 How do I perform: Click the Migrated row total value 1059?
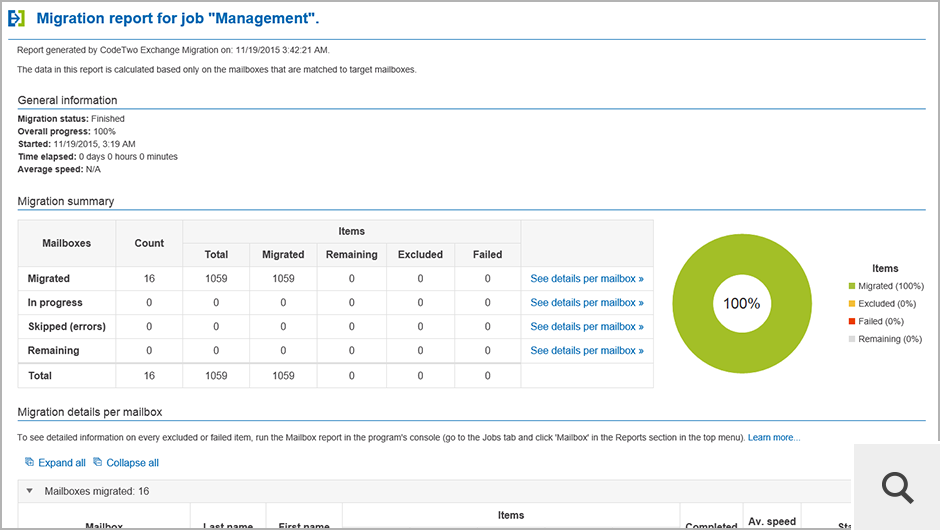coord(216,279)
